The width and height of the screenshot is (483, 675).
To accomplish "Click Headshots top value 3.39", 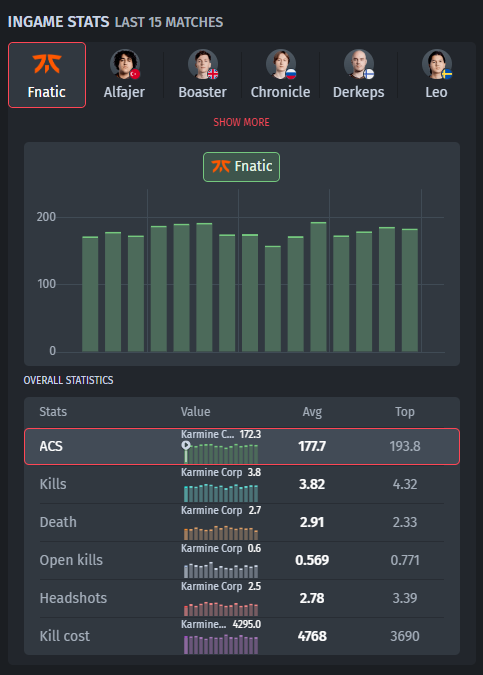I will point(405,598).
